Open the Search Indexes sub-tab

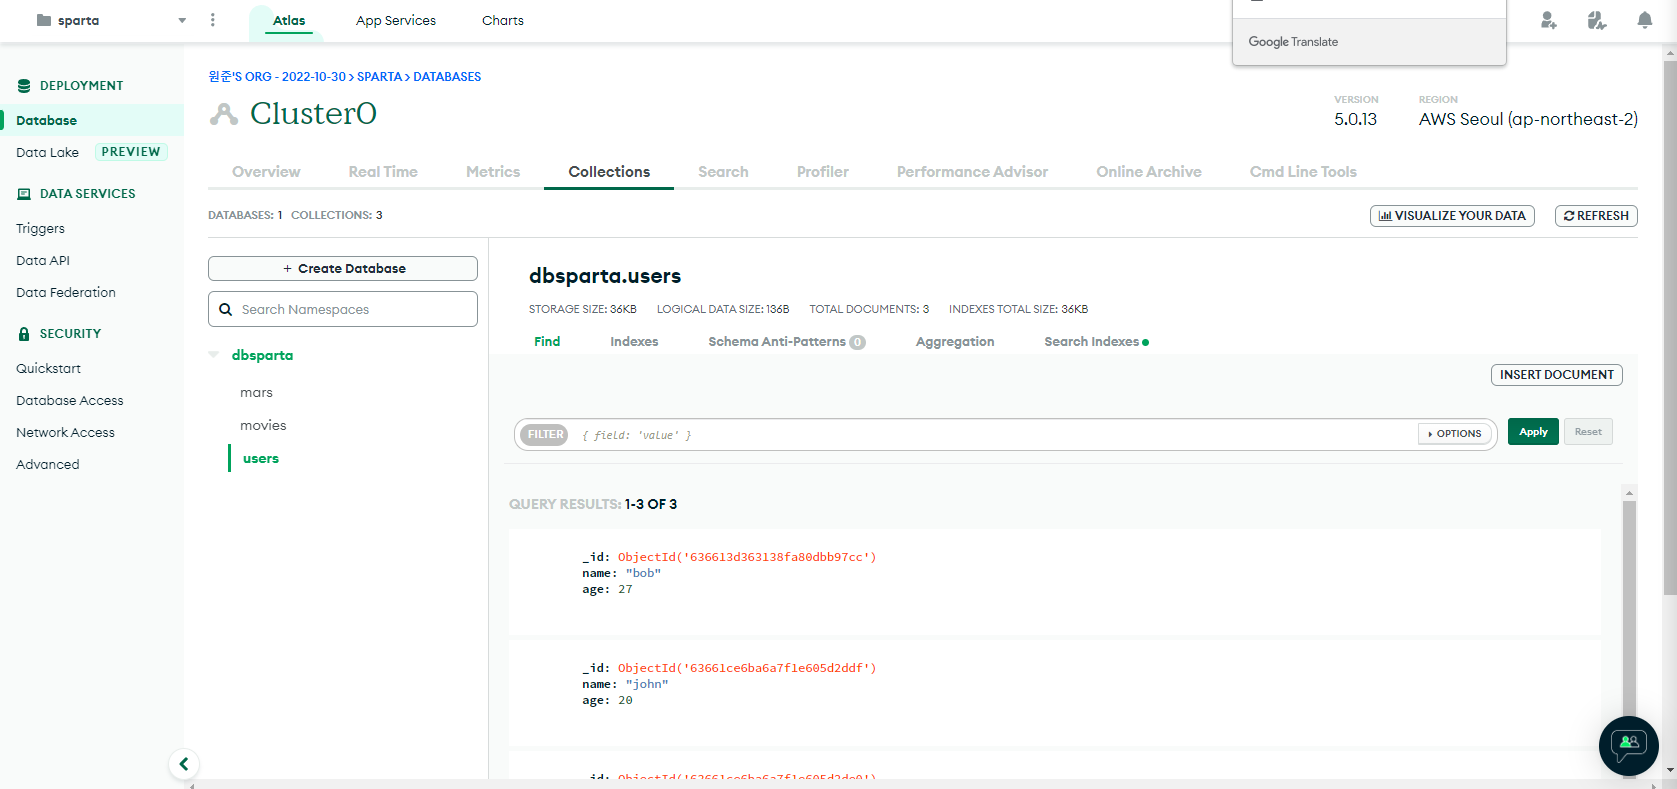1096,342
